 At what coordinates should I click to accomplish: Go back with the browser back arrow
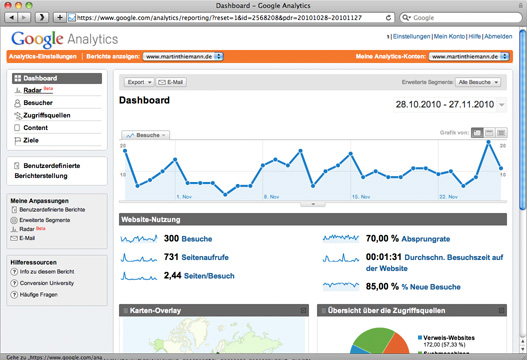(11, 17)
